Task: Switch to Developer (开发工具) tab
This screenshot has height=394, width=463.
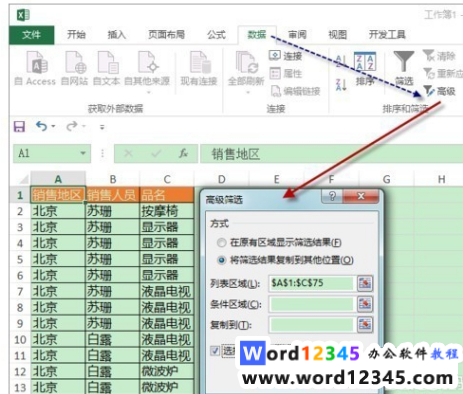Action: (x=387, y=35)
